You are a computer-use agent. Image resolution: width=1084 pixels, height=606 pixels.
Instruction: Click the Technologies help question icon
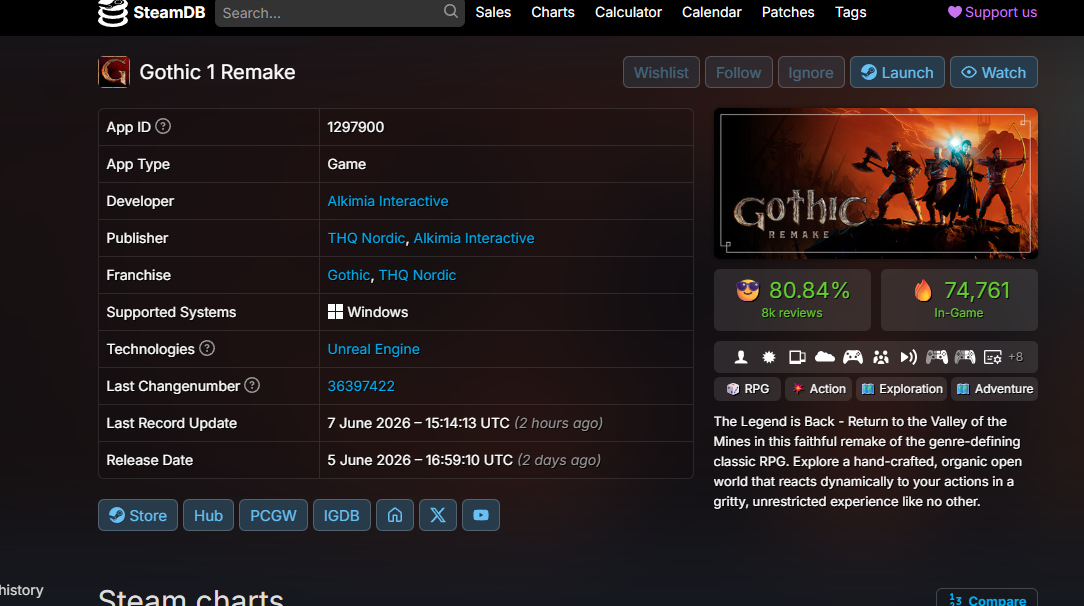[207, 348]
